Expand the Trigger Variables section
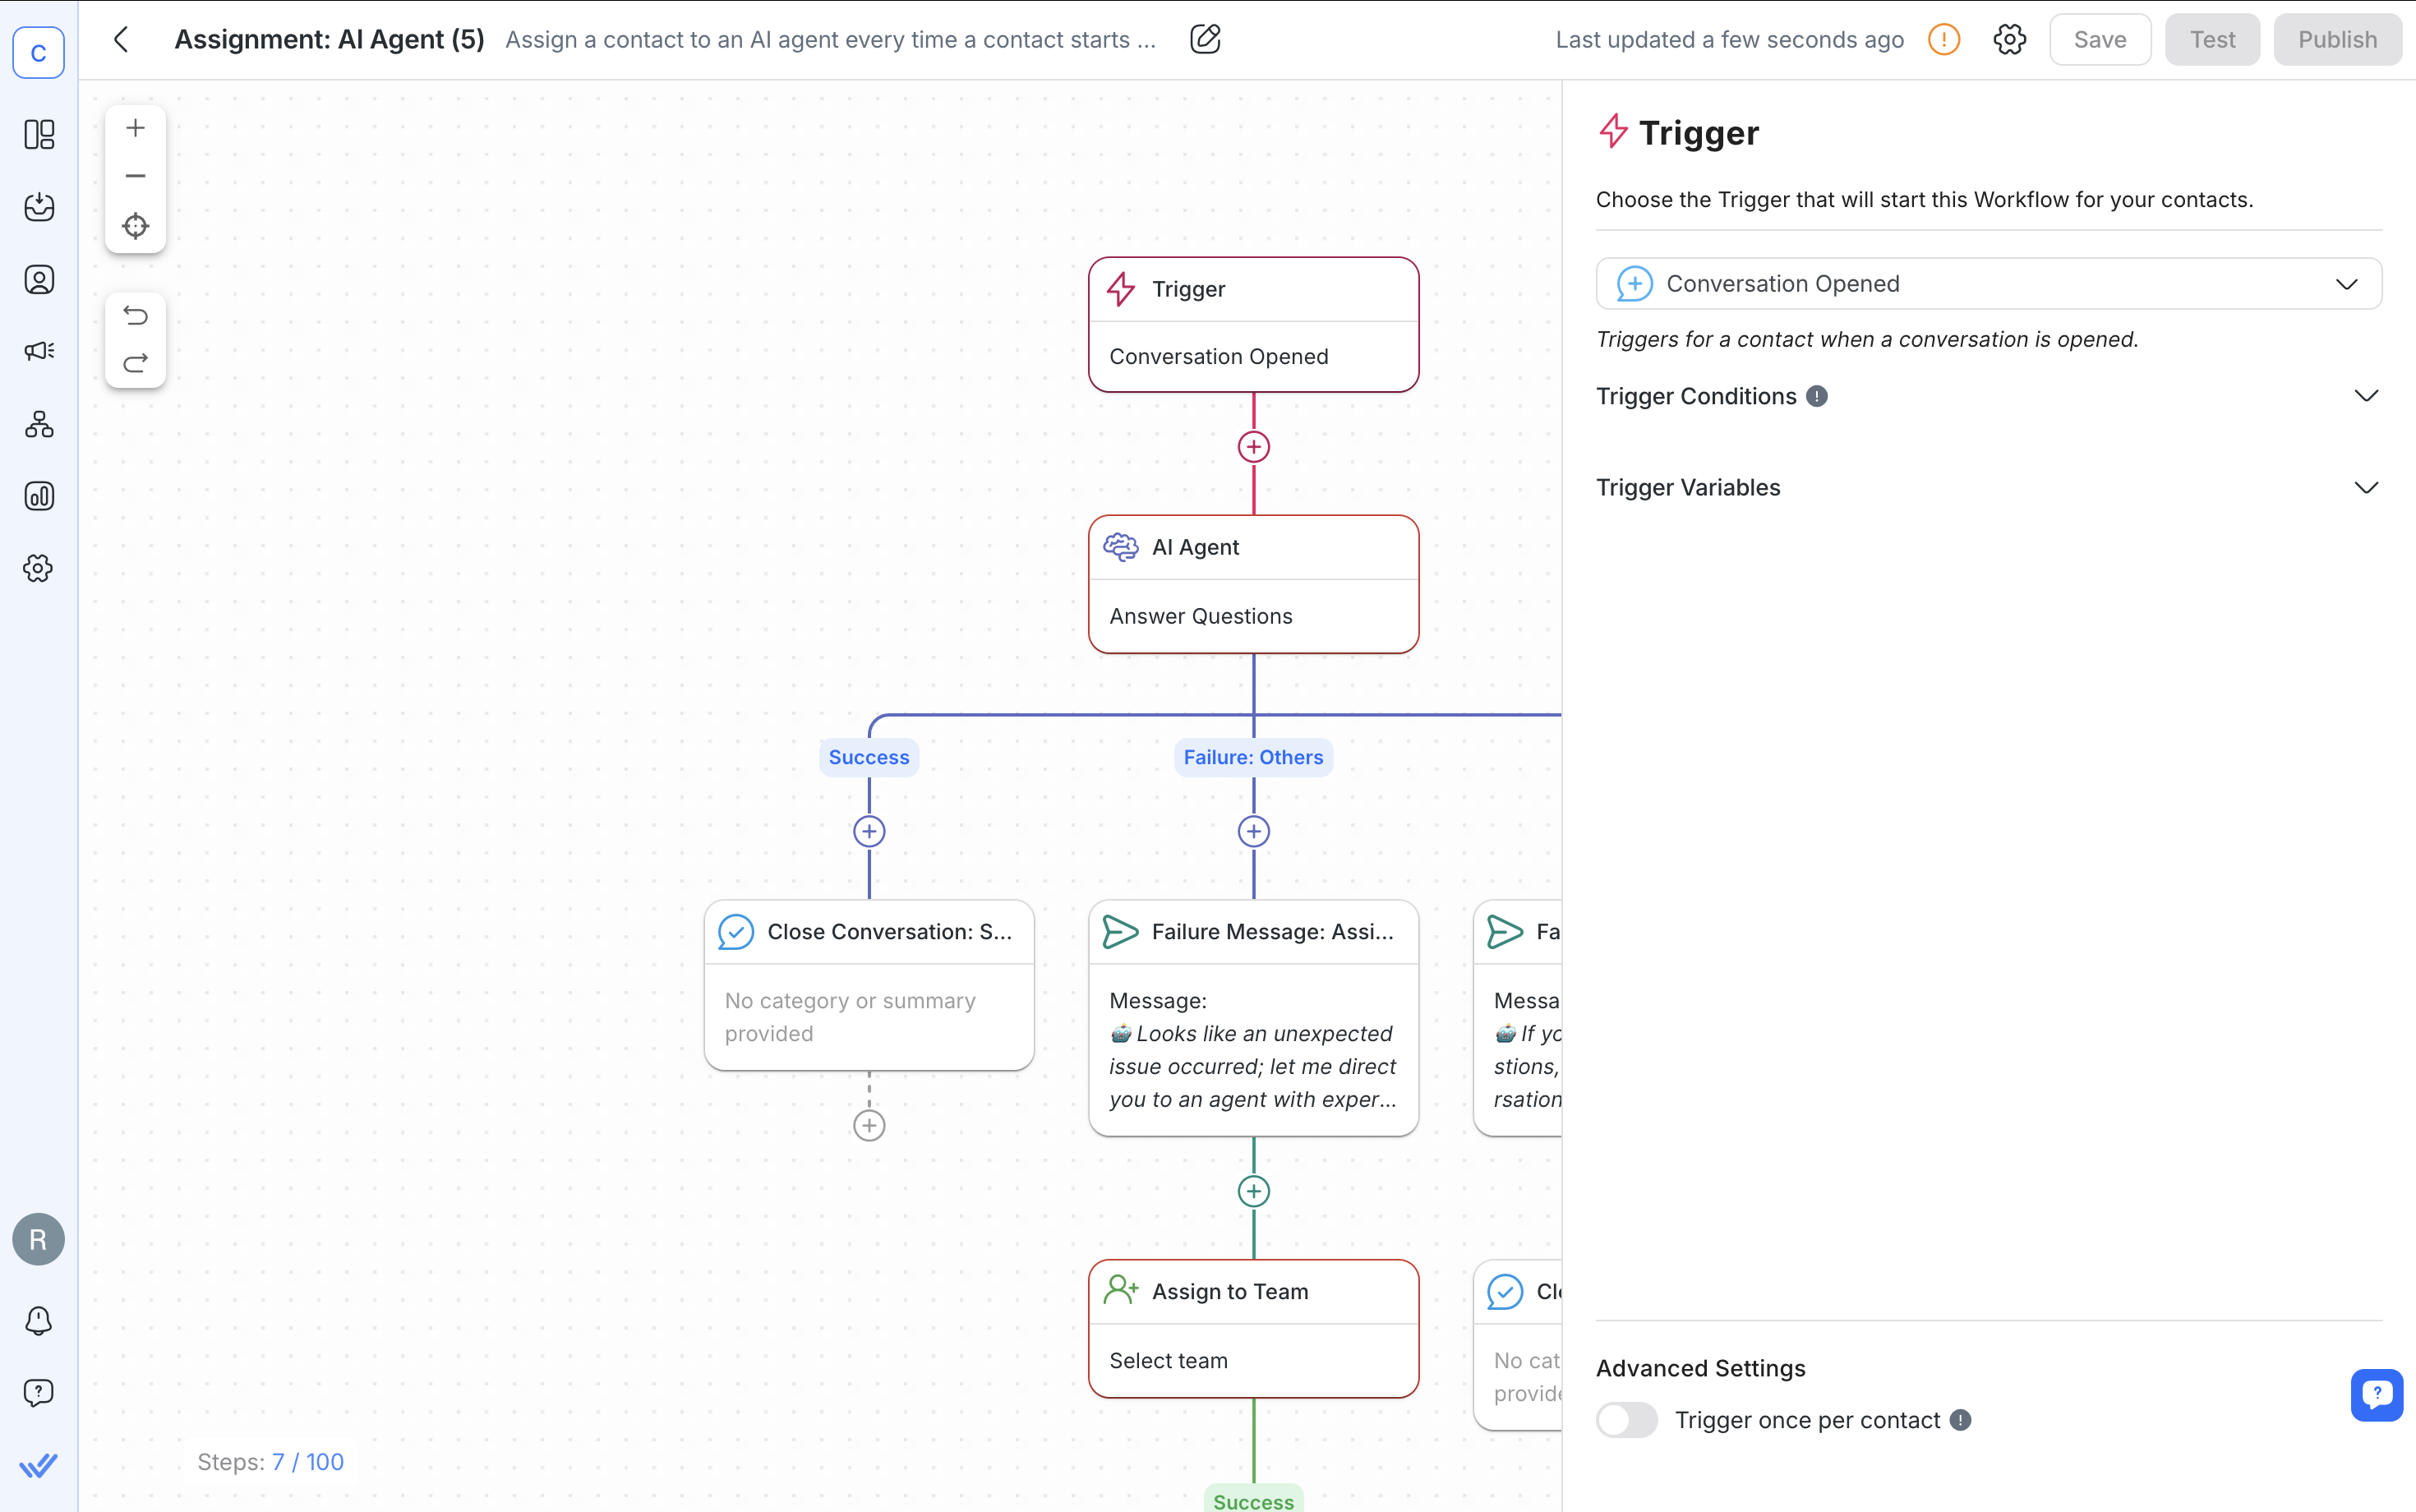2416x1512 pixels. [x=2366, y=487]
